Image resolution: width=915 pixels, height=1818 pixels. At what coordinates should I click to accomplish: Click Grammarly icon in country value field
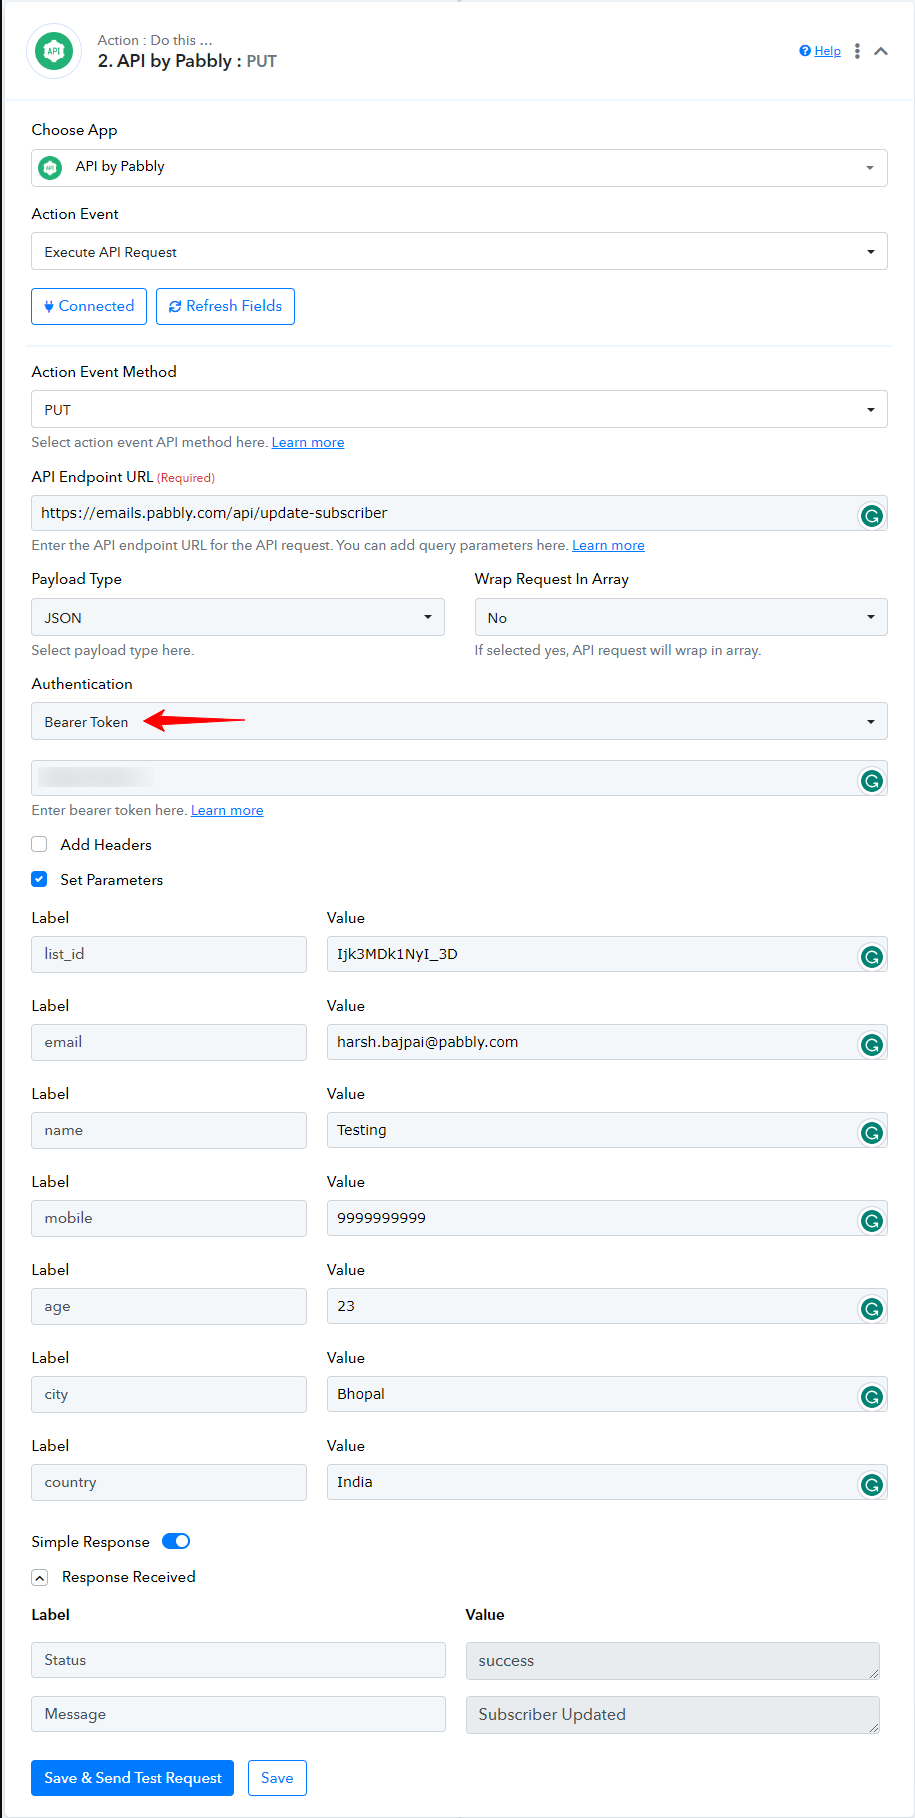[x=872, y=1485]
